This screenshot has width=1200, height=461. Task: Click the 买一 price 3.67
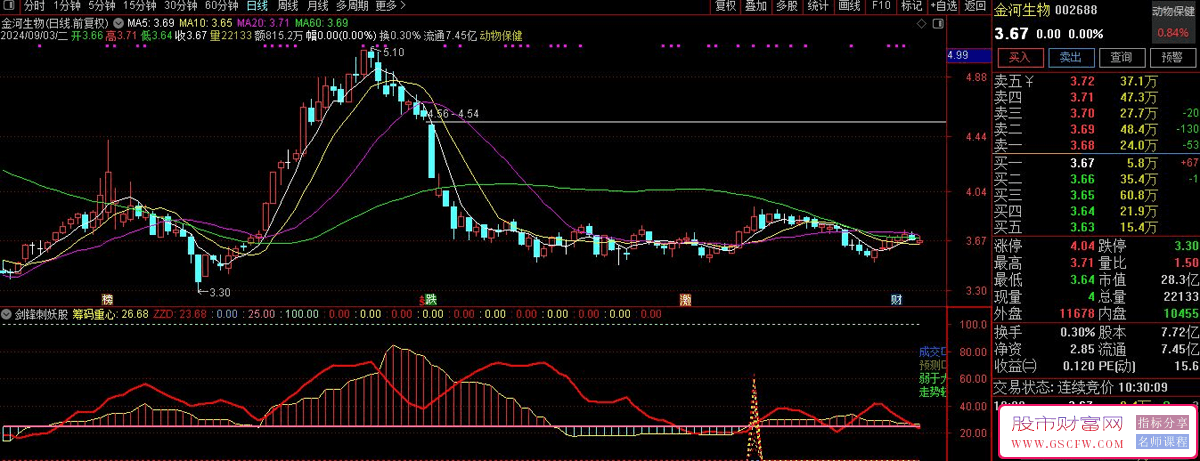coord(1082,163)
